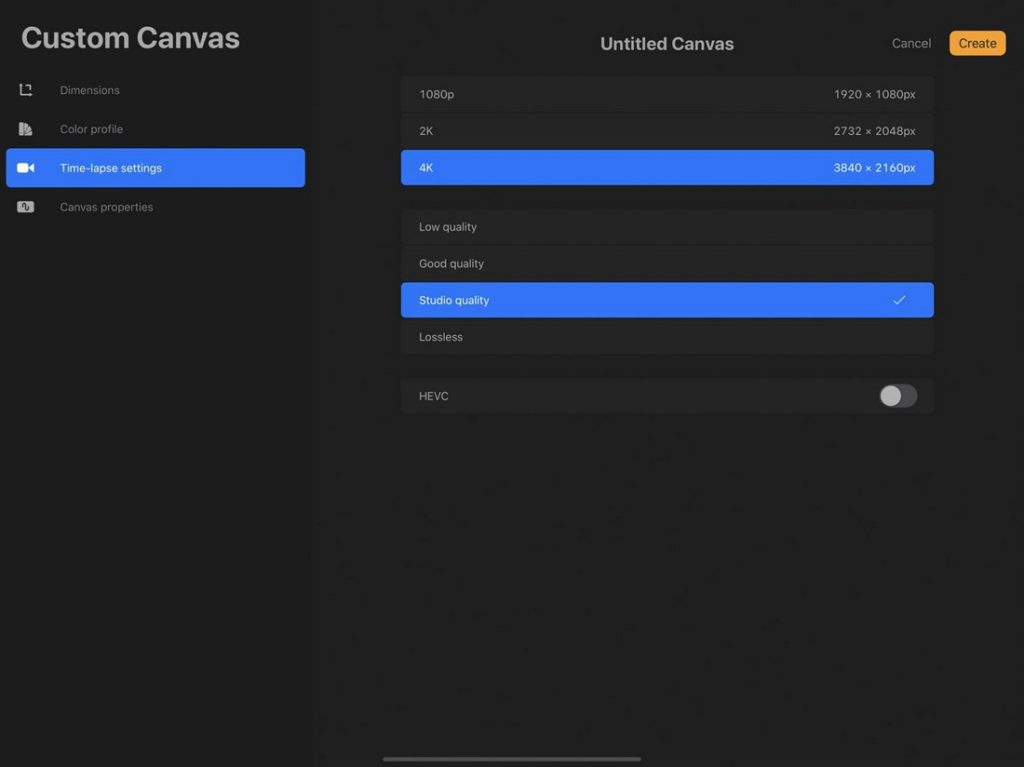Create the new canvas
The height and width of the screenshot is (767, 1024).
point(976,43)
